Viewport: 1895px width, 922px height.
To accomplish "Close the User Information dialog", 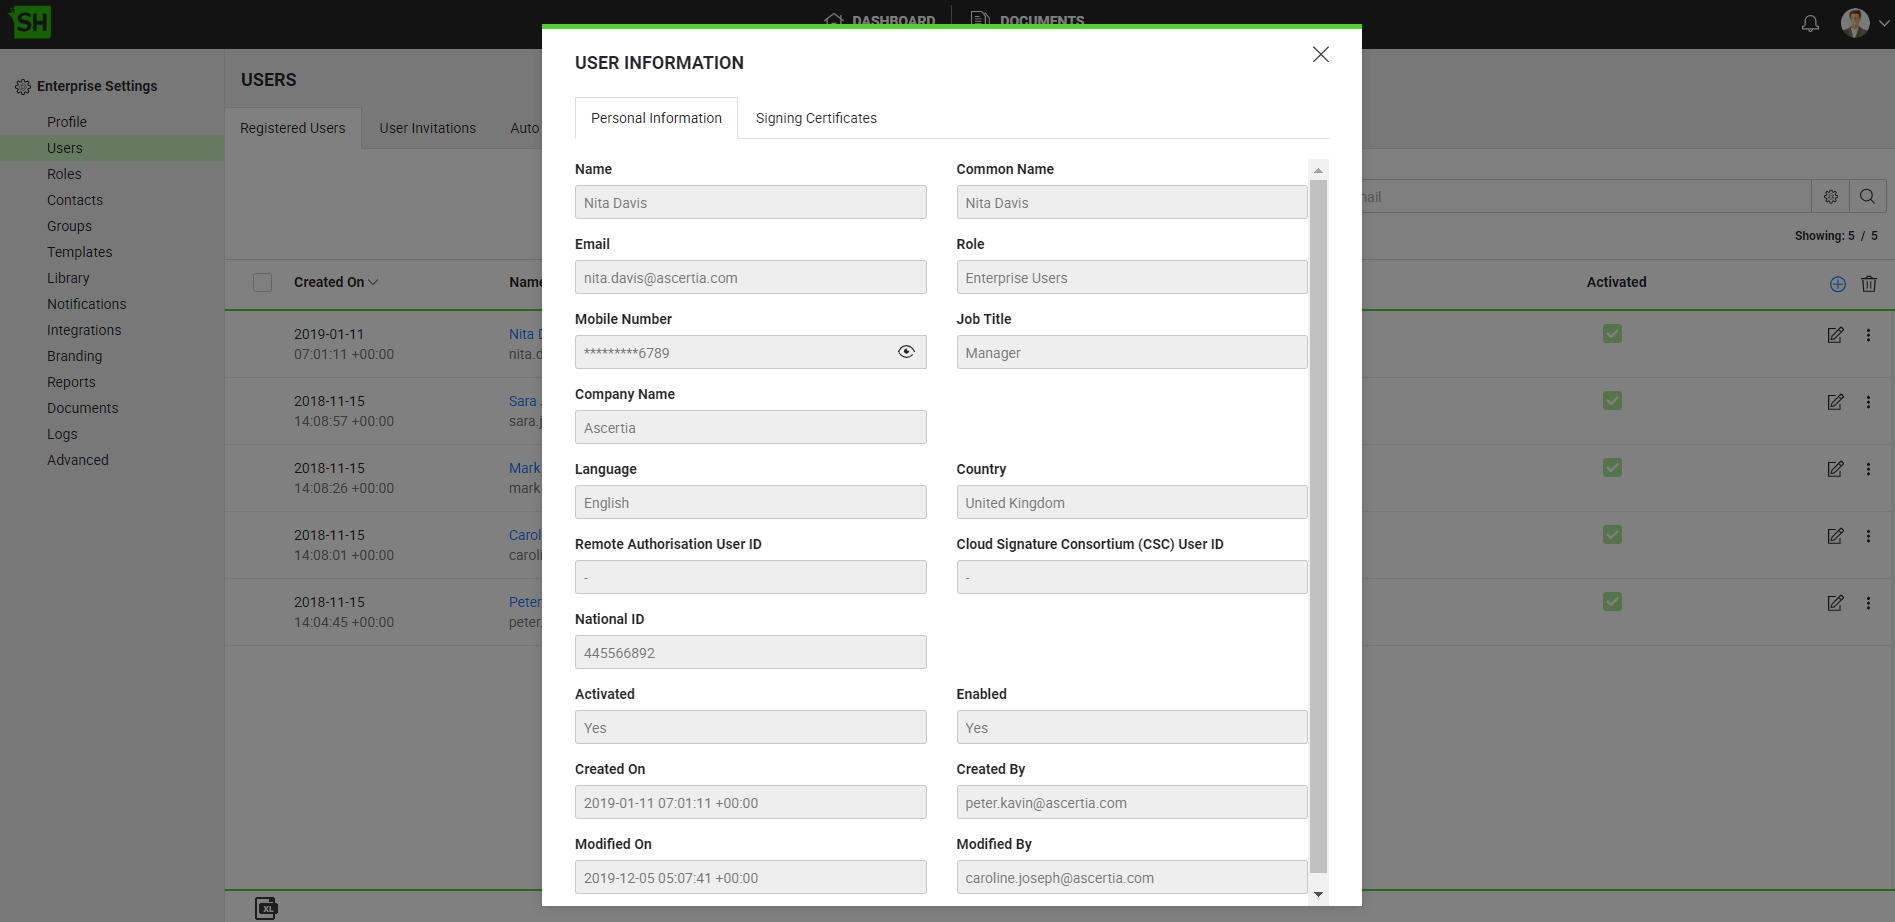I will (x=1320, y=55).
